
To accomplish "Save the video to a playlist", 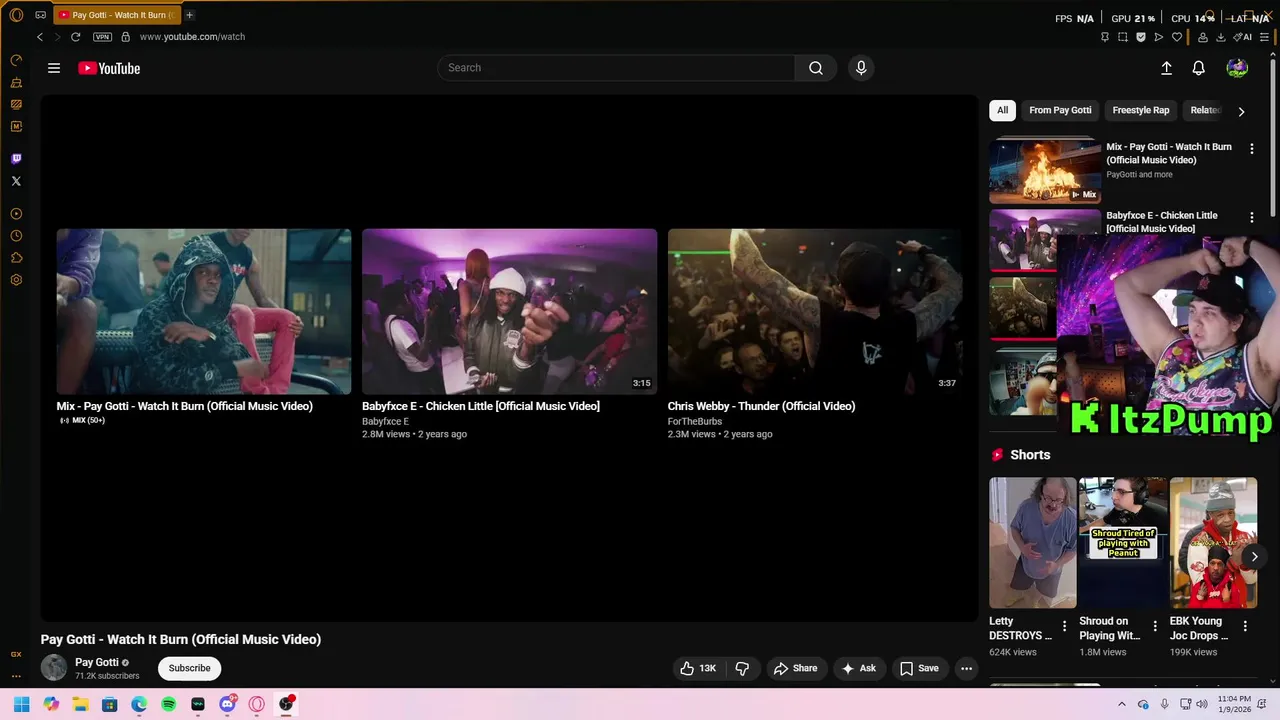I will click(919, 668).
